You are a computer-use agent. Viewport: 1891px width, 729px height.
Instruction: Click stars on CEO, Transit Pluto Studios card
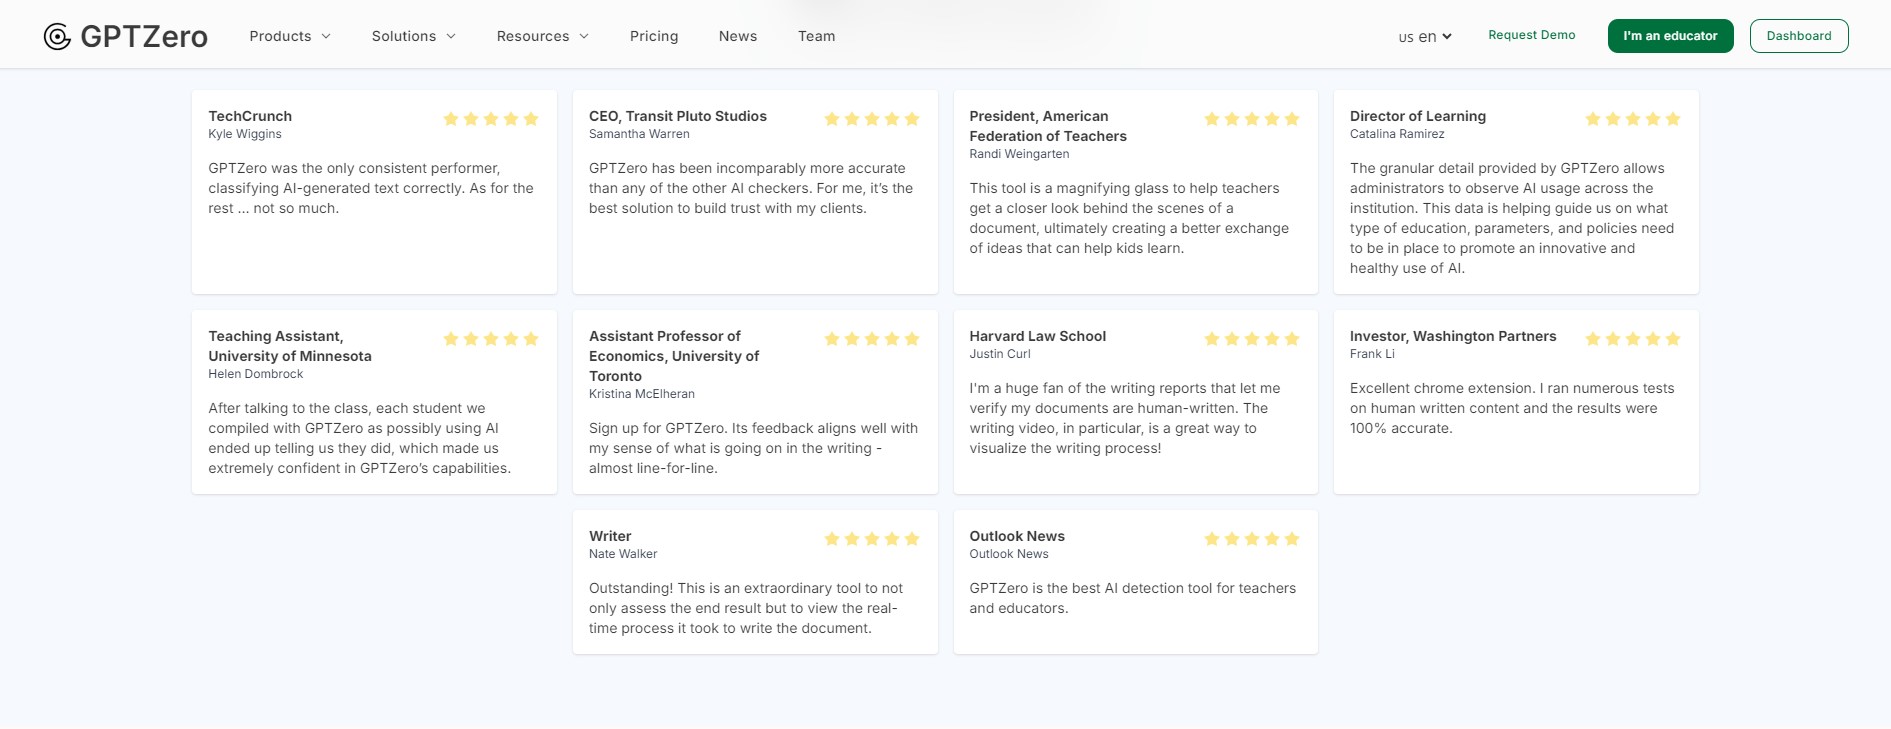(x=871, y=119)
